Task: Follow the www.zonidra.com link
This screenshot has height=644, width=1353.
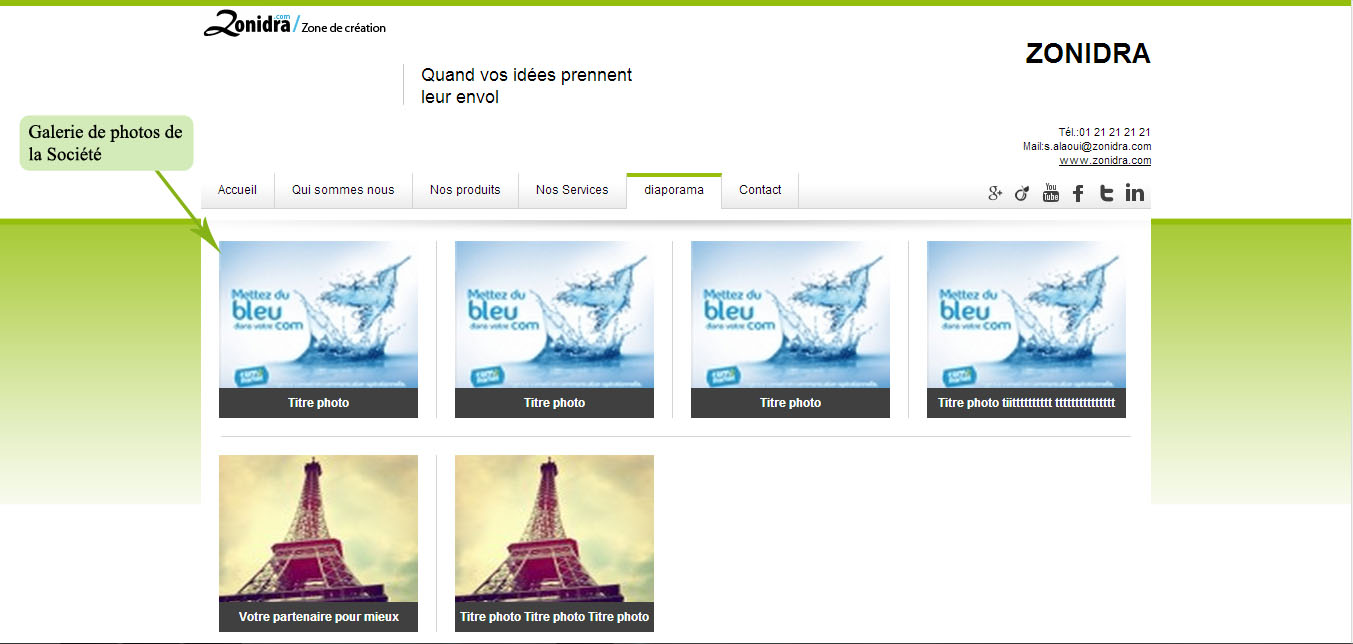Action: 1104,160
